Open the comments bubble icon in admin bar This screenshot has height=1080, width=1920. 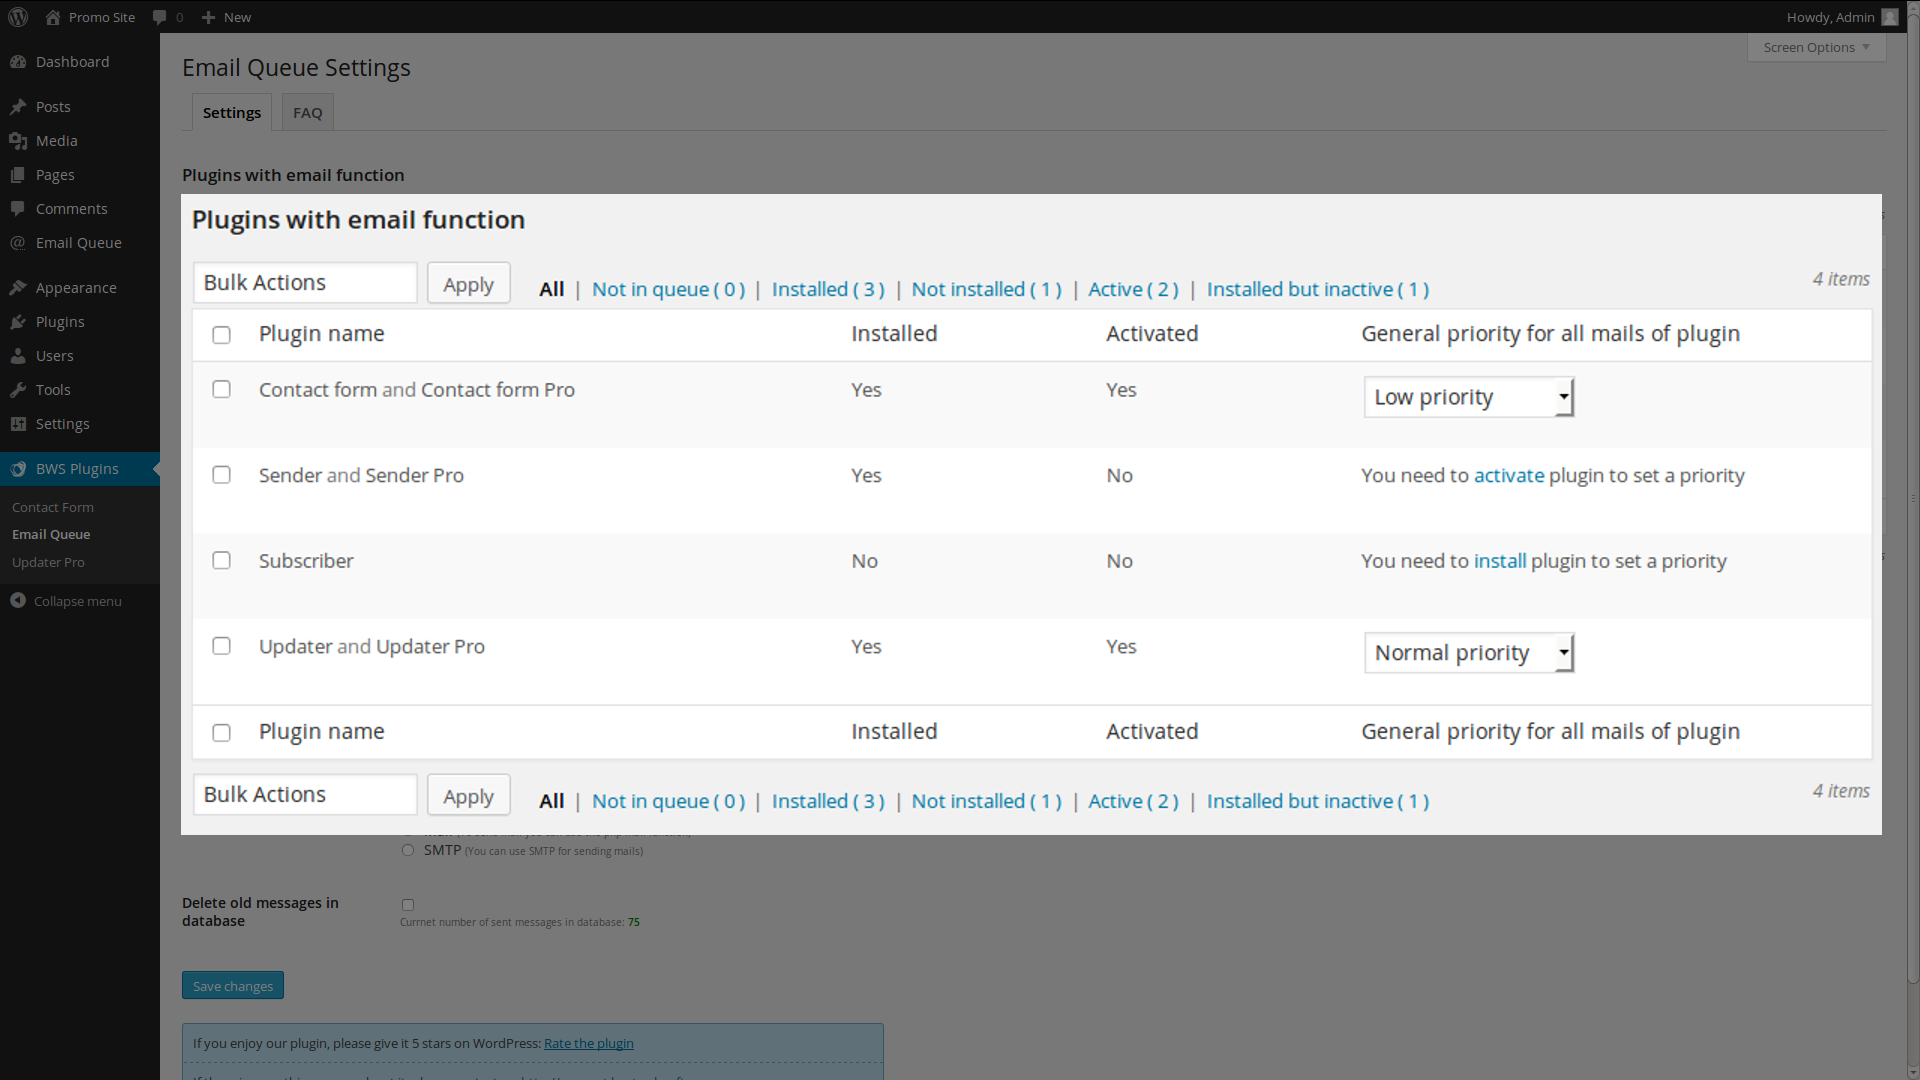tap(159, 17)
